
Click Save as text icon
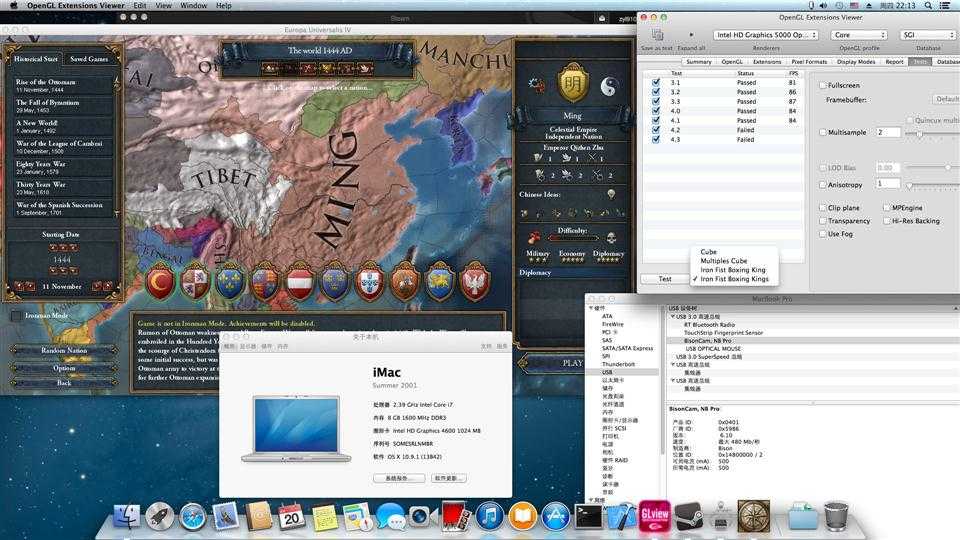(x=658, y=35)
